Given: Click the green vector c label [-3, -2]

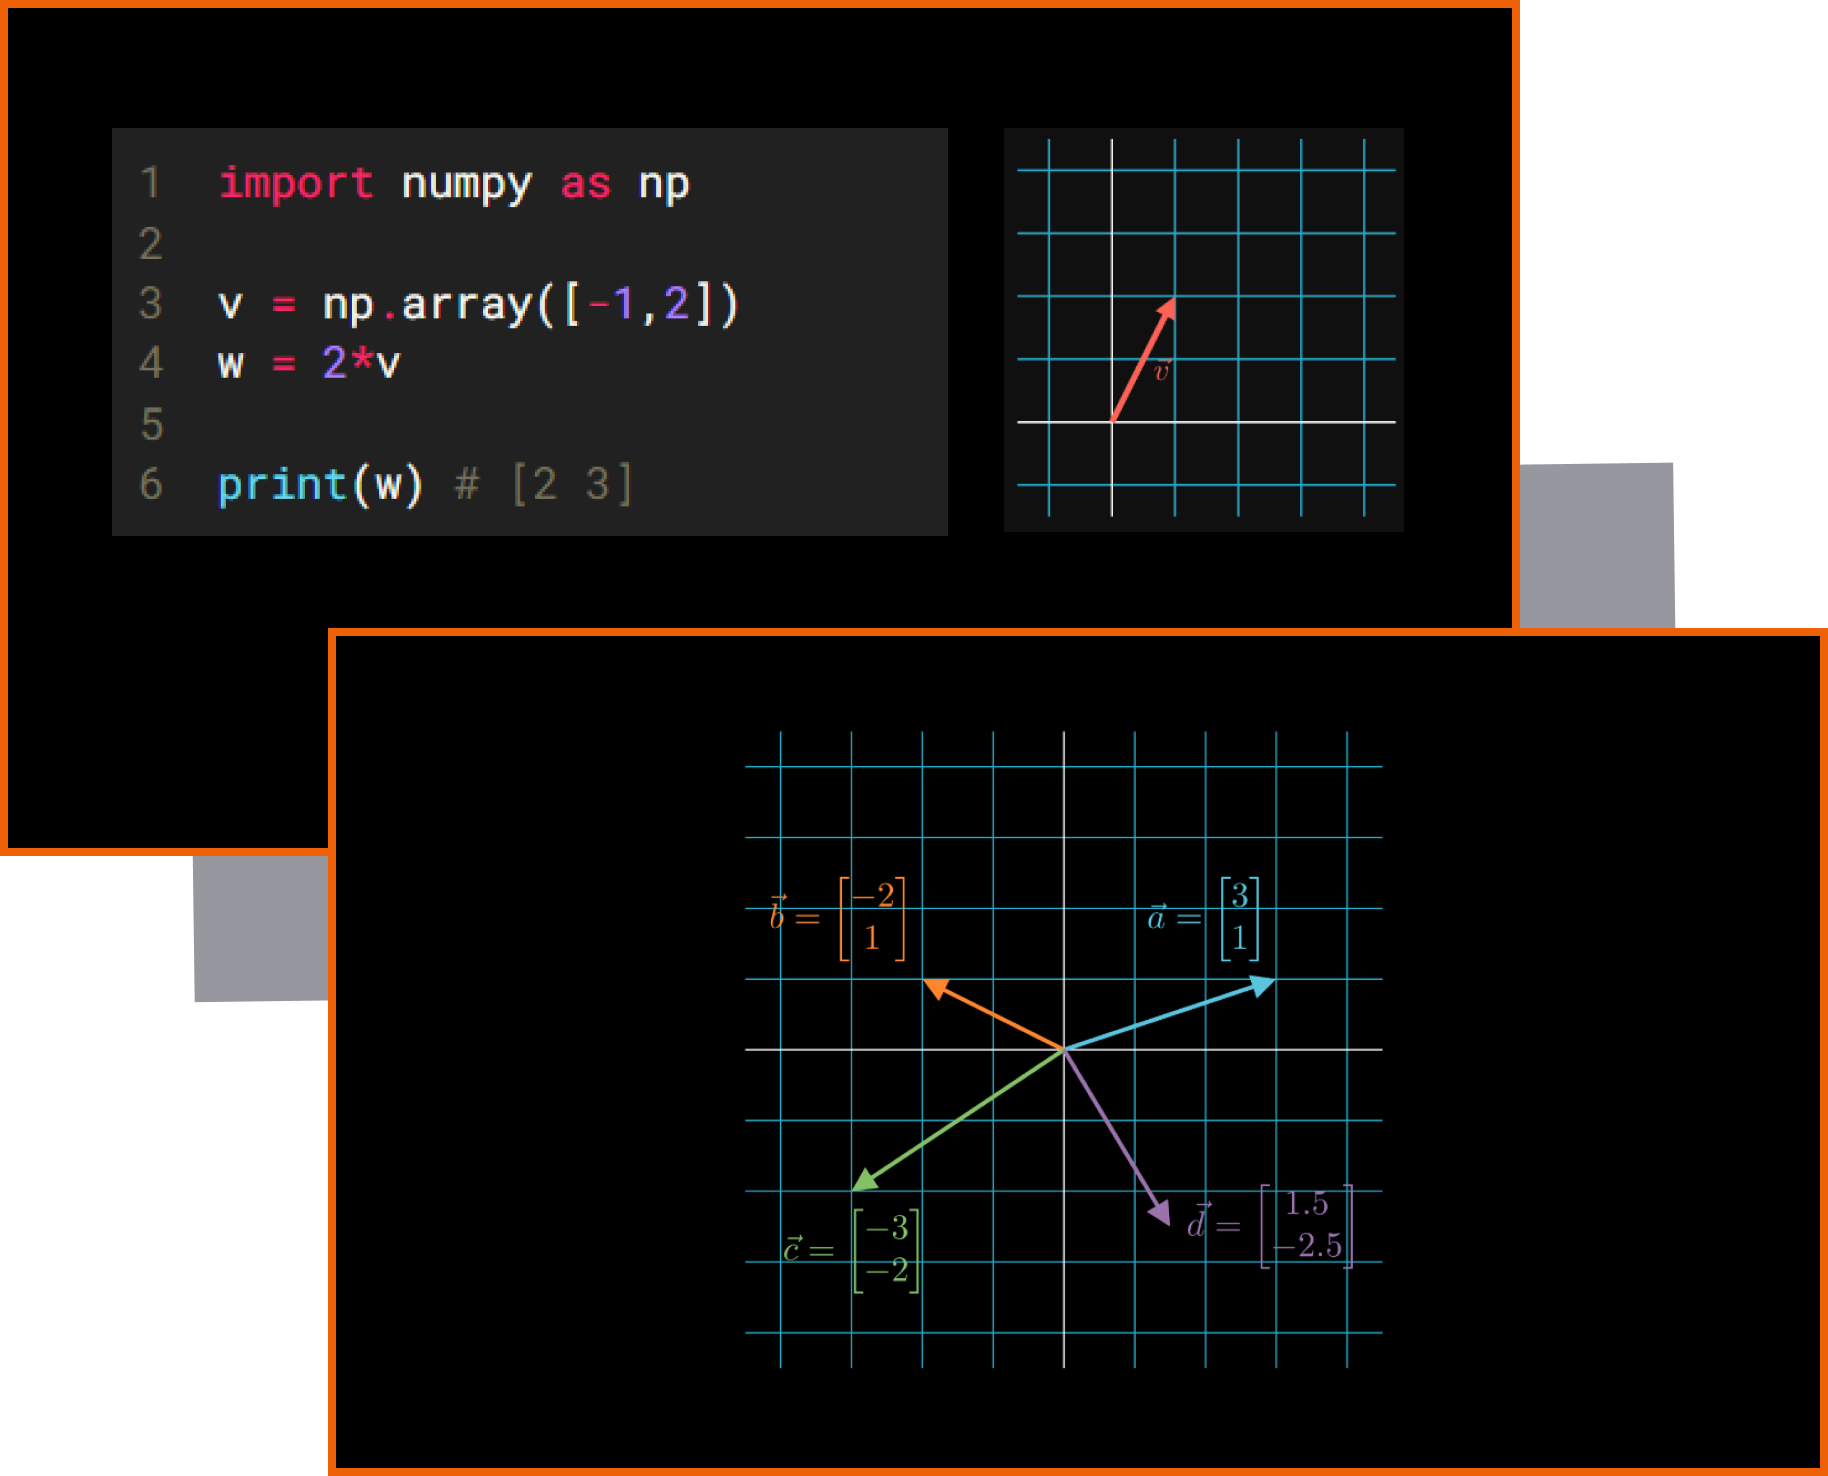Looking at the screenshot, I should [851, 1250].
